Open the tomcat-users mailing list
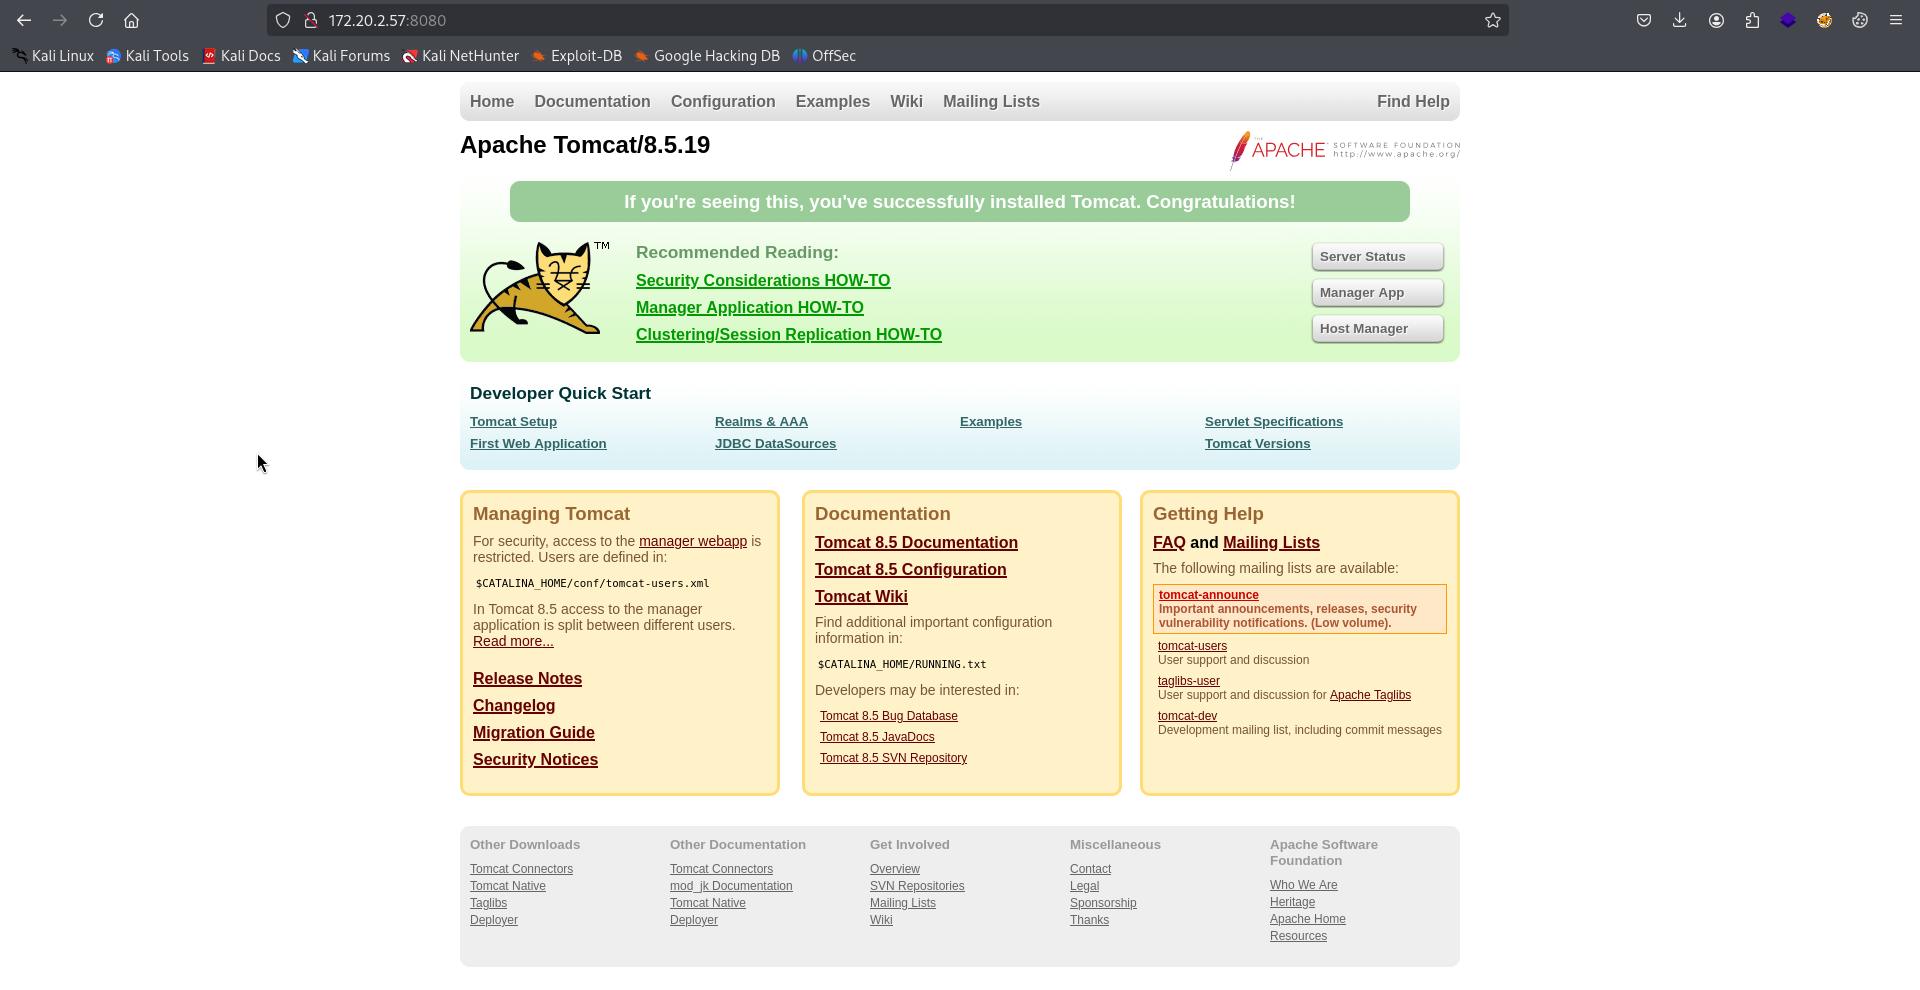Viewport: 1920px width, 990px height. [x=1192, y=646]
